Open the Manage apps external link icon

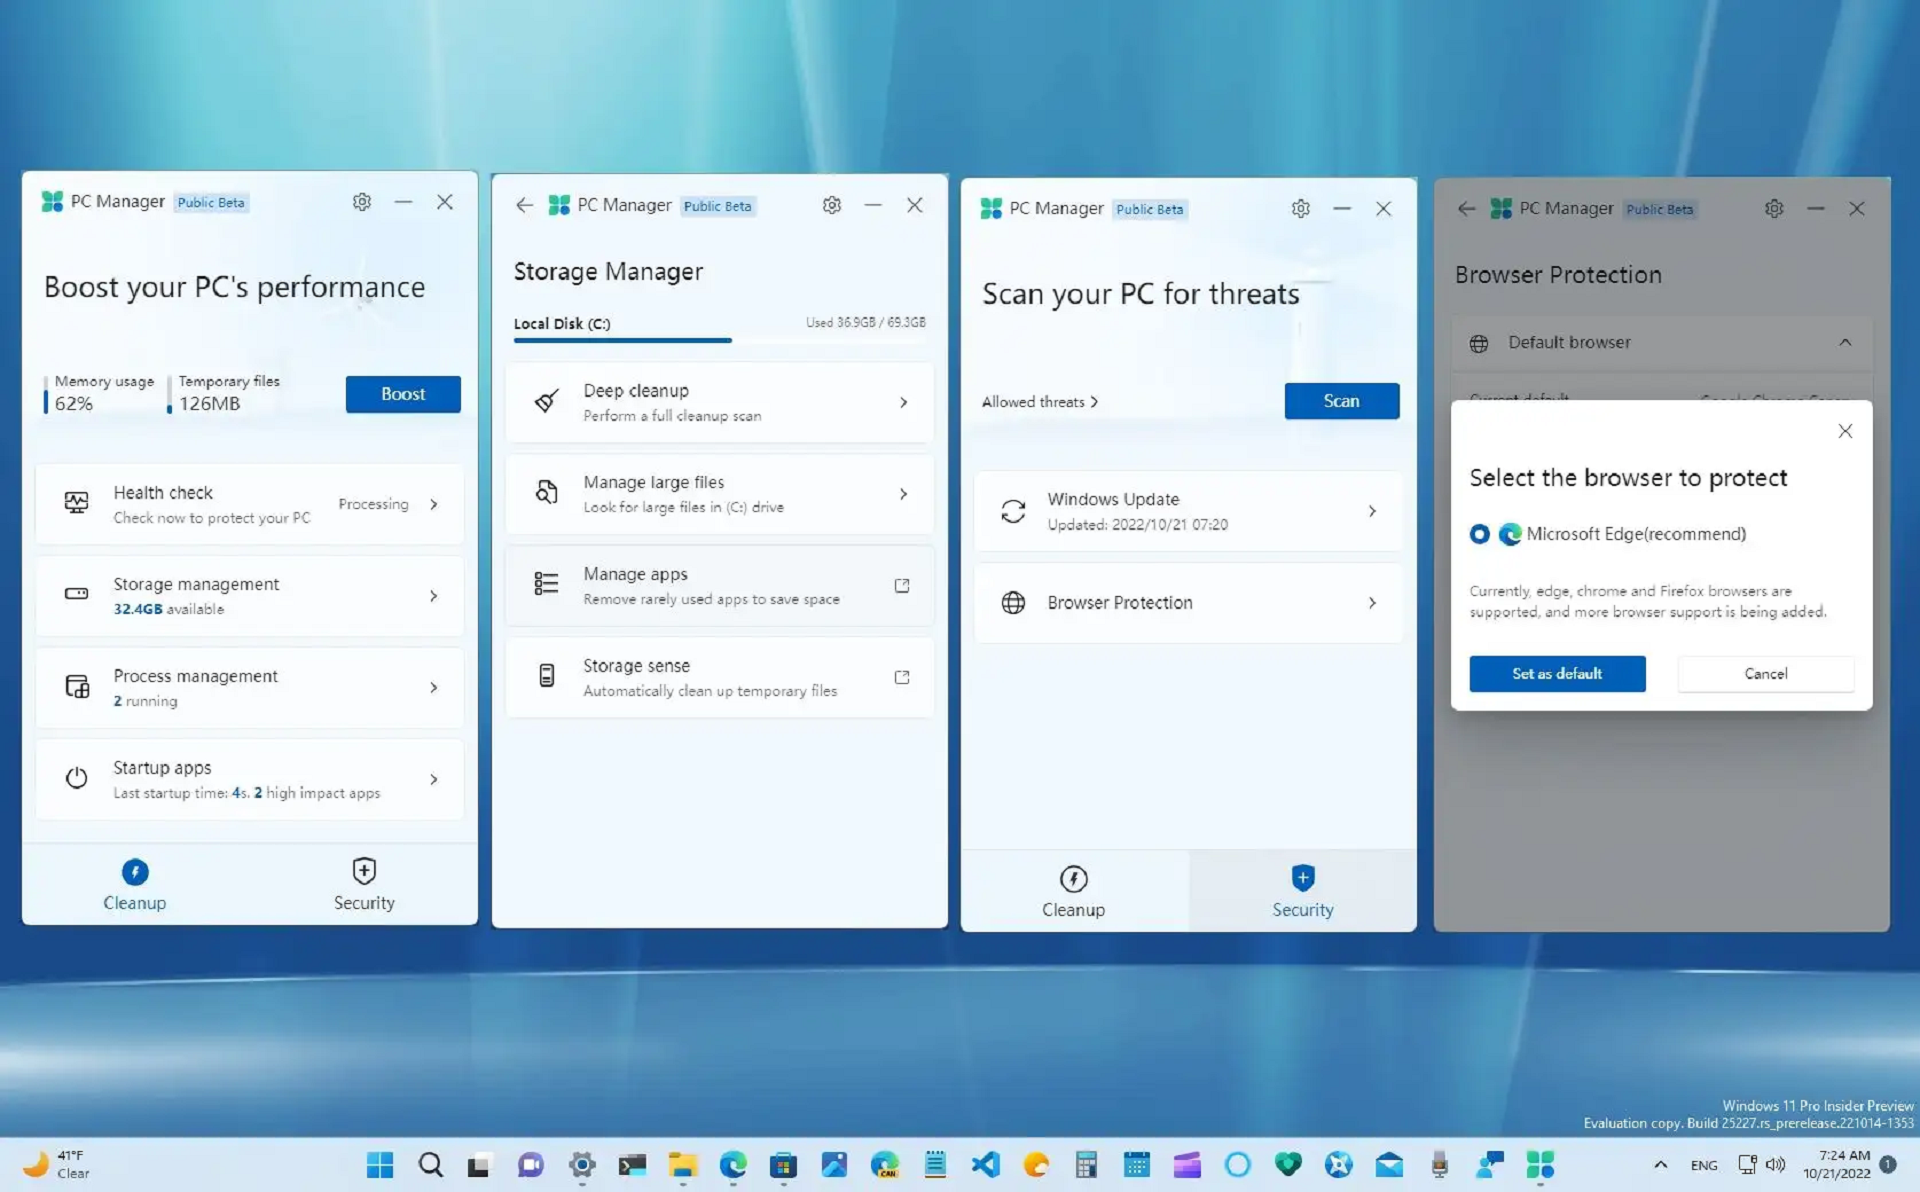click(902, 585)
